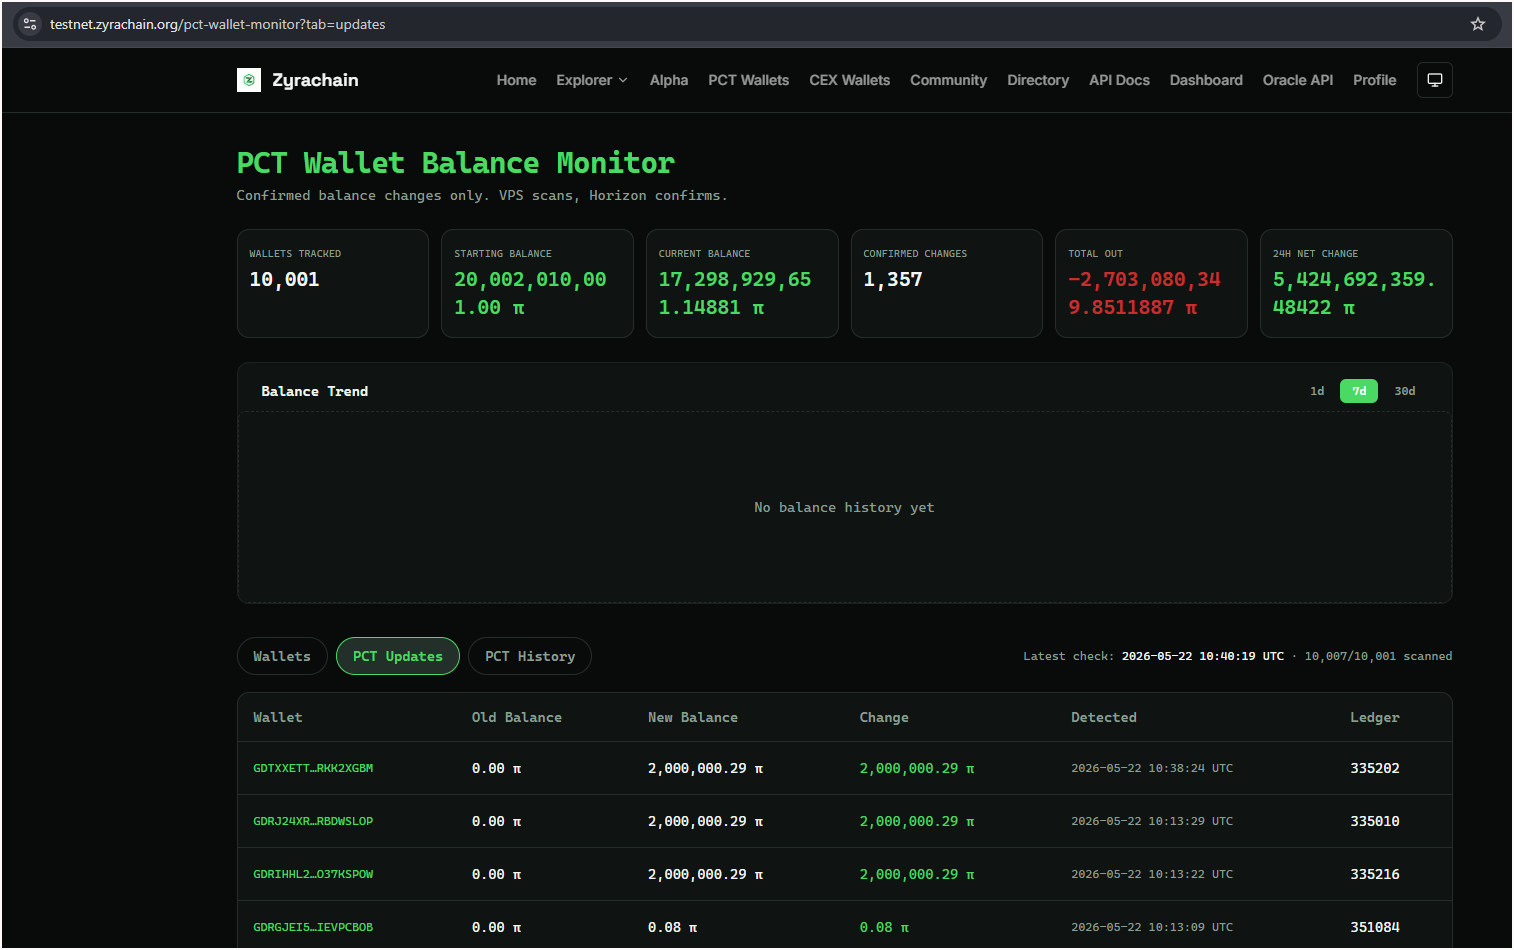The height and width of the screenshot is (950, 1514).
Task: Click the Zyrachain logo icon
Action: 249,80
